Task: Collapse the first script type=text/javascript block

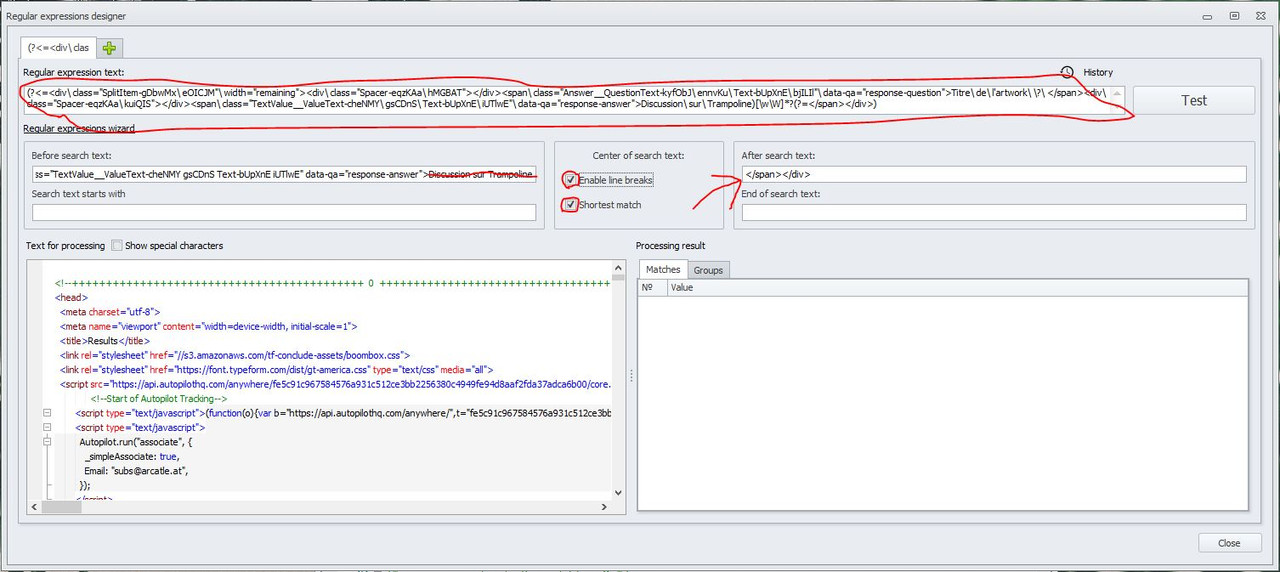Action: tap(46, 412)
